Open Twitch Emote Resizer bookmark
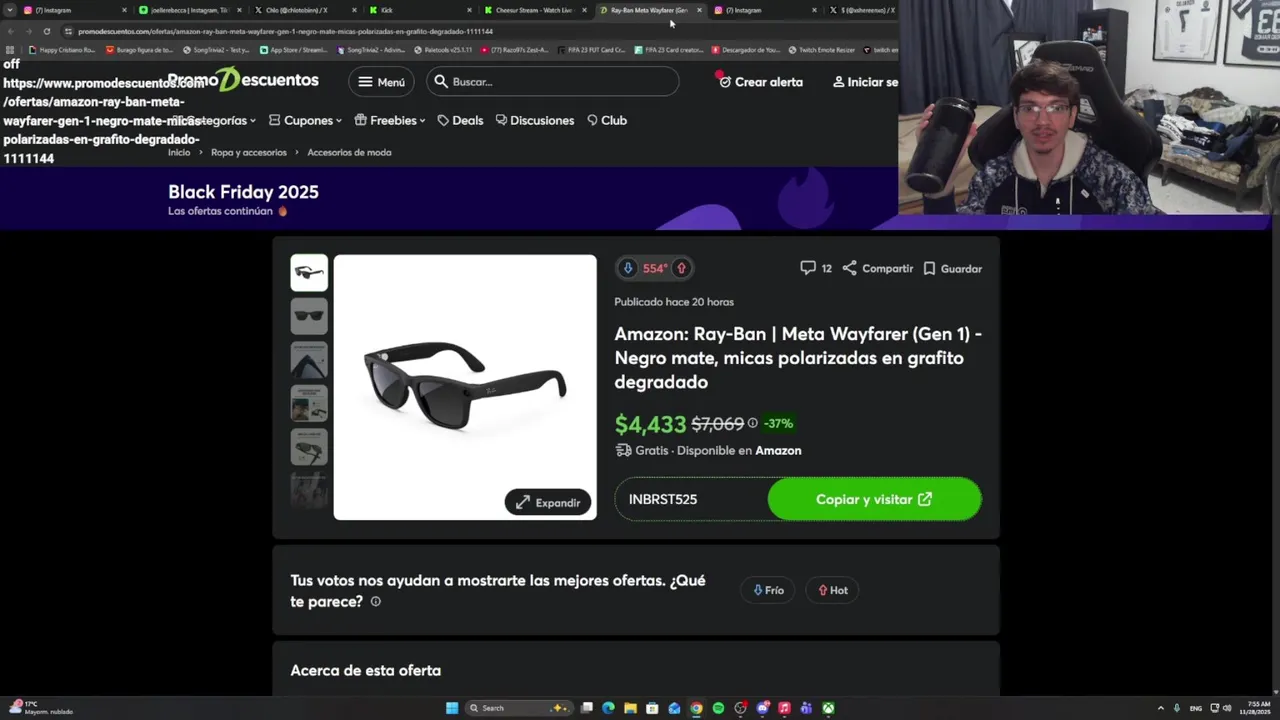Image resolution: width=1280 pixels, height=720 pixels. pyautogui.click(x=821, y=49)
